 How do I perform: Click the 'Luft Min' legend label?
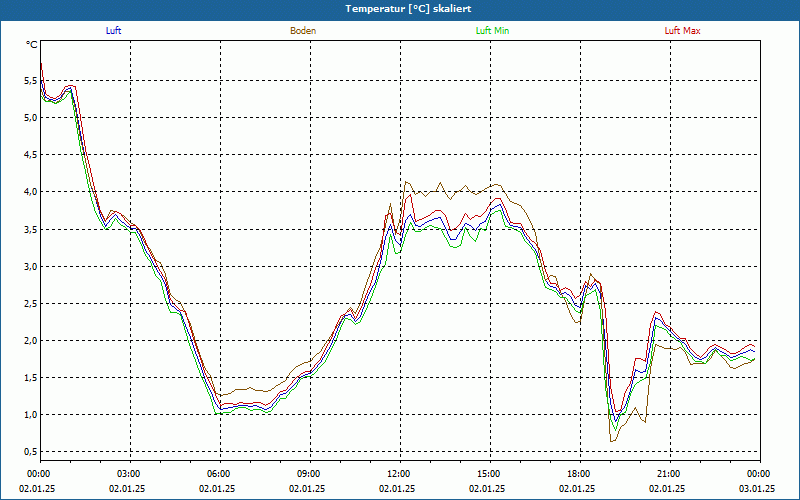492,31
